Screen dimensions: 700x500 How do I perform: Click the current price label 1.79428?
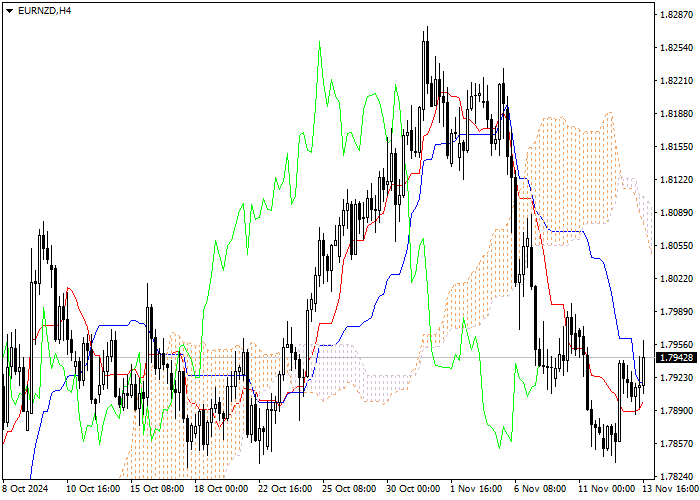point(676,358)
